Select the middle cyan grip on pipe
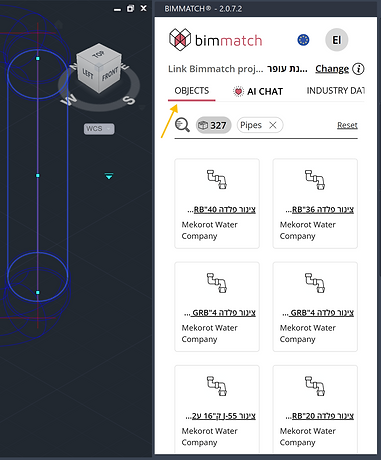Screen dimensions: 381x460 [x=38, y=175]
